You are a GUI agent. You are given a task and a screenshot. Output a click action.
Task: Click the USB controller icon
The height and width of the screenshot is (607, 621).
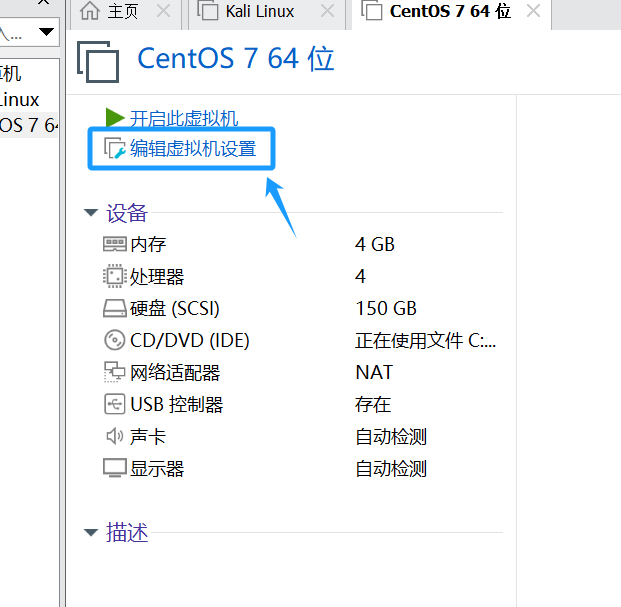click(x=115, y=405)
